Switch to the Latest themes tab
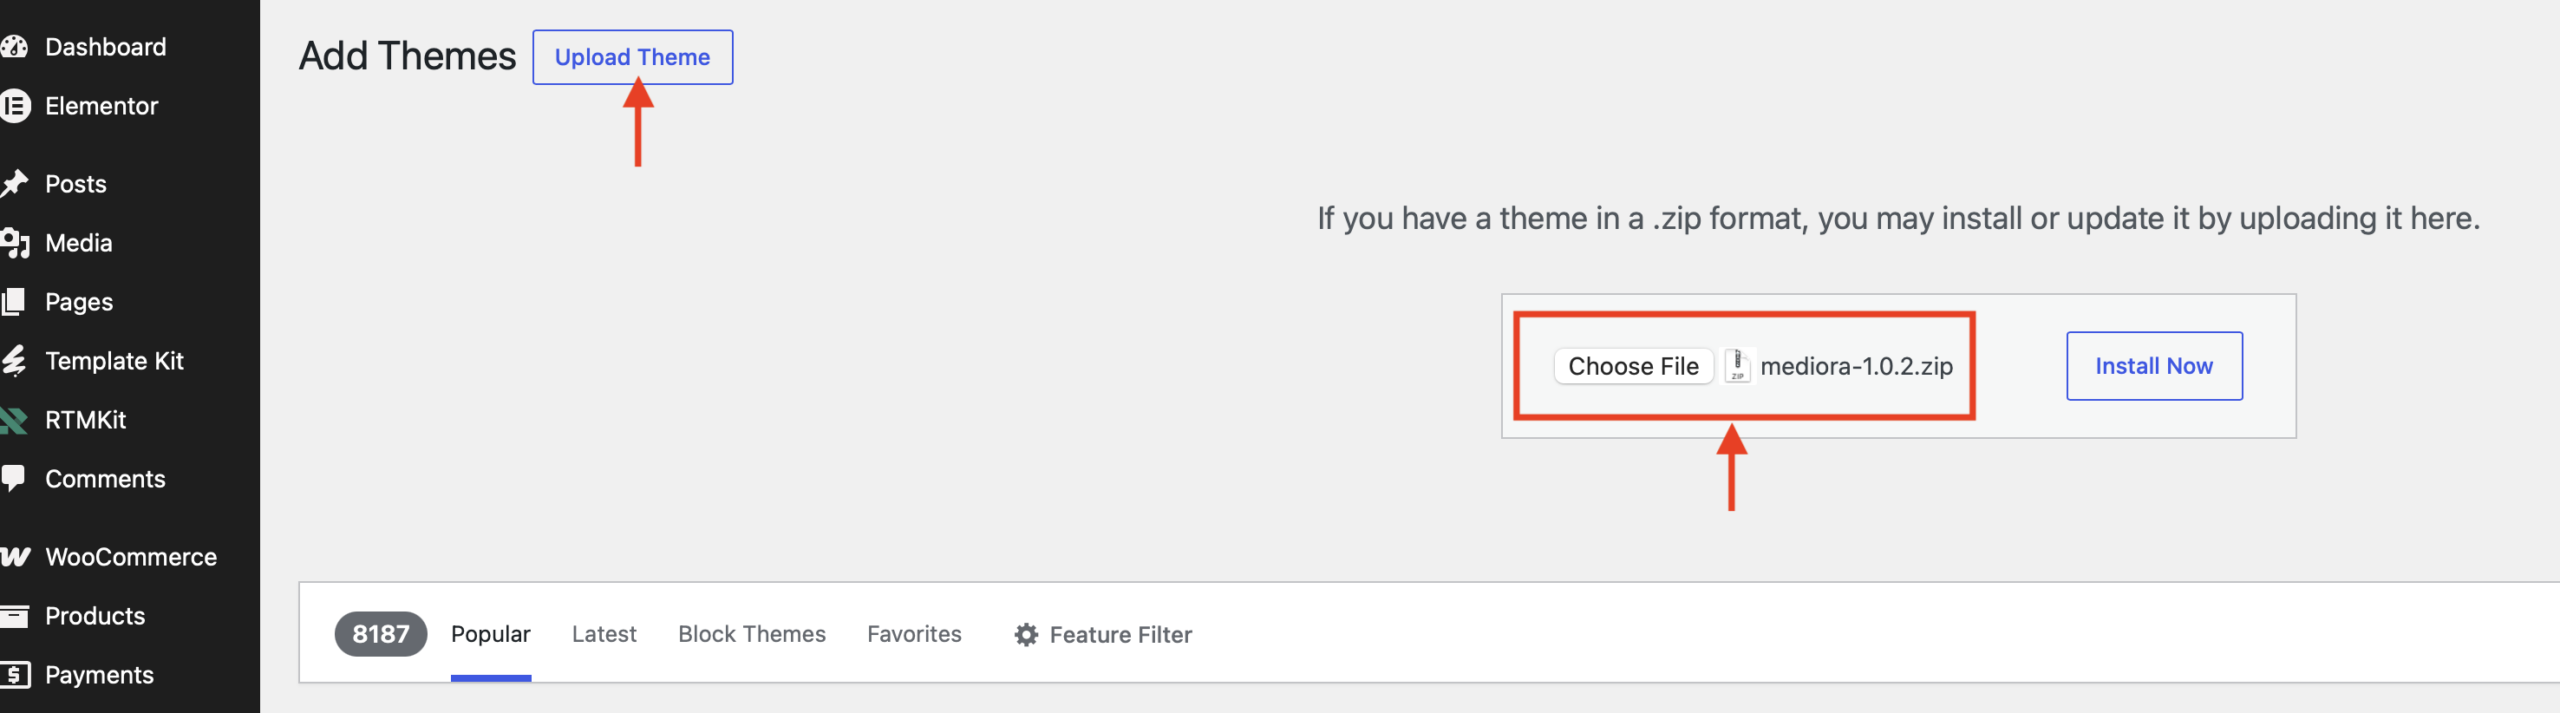The height and width of the screenshot is (713, 2560). [604, 634]
